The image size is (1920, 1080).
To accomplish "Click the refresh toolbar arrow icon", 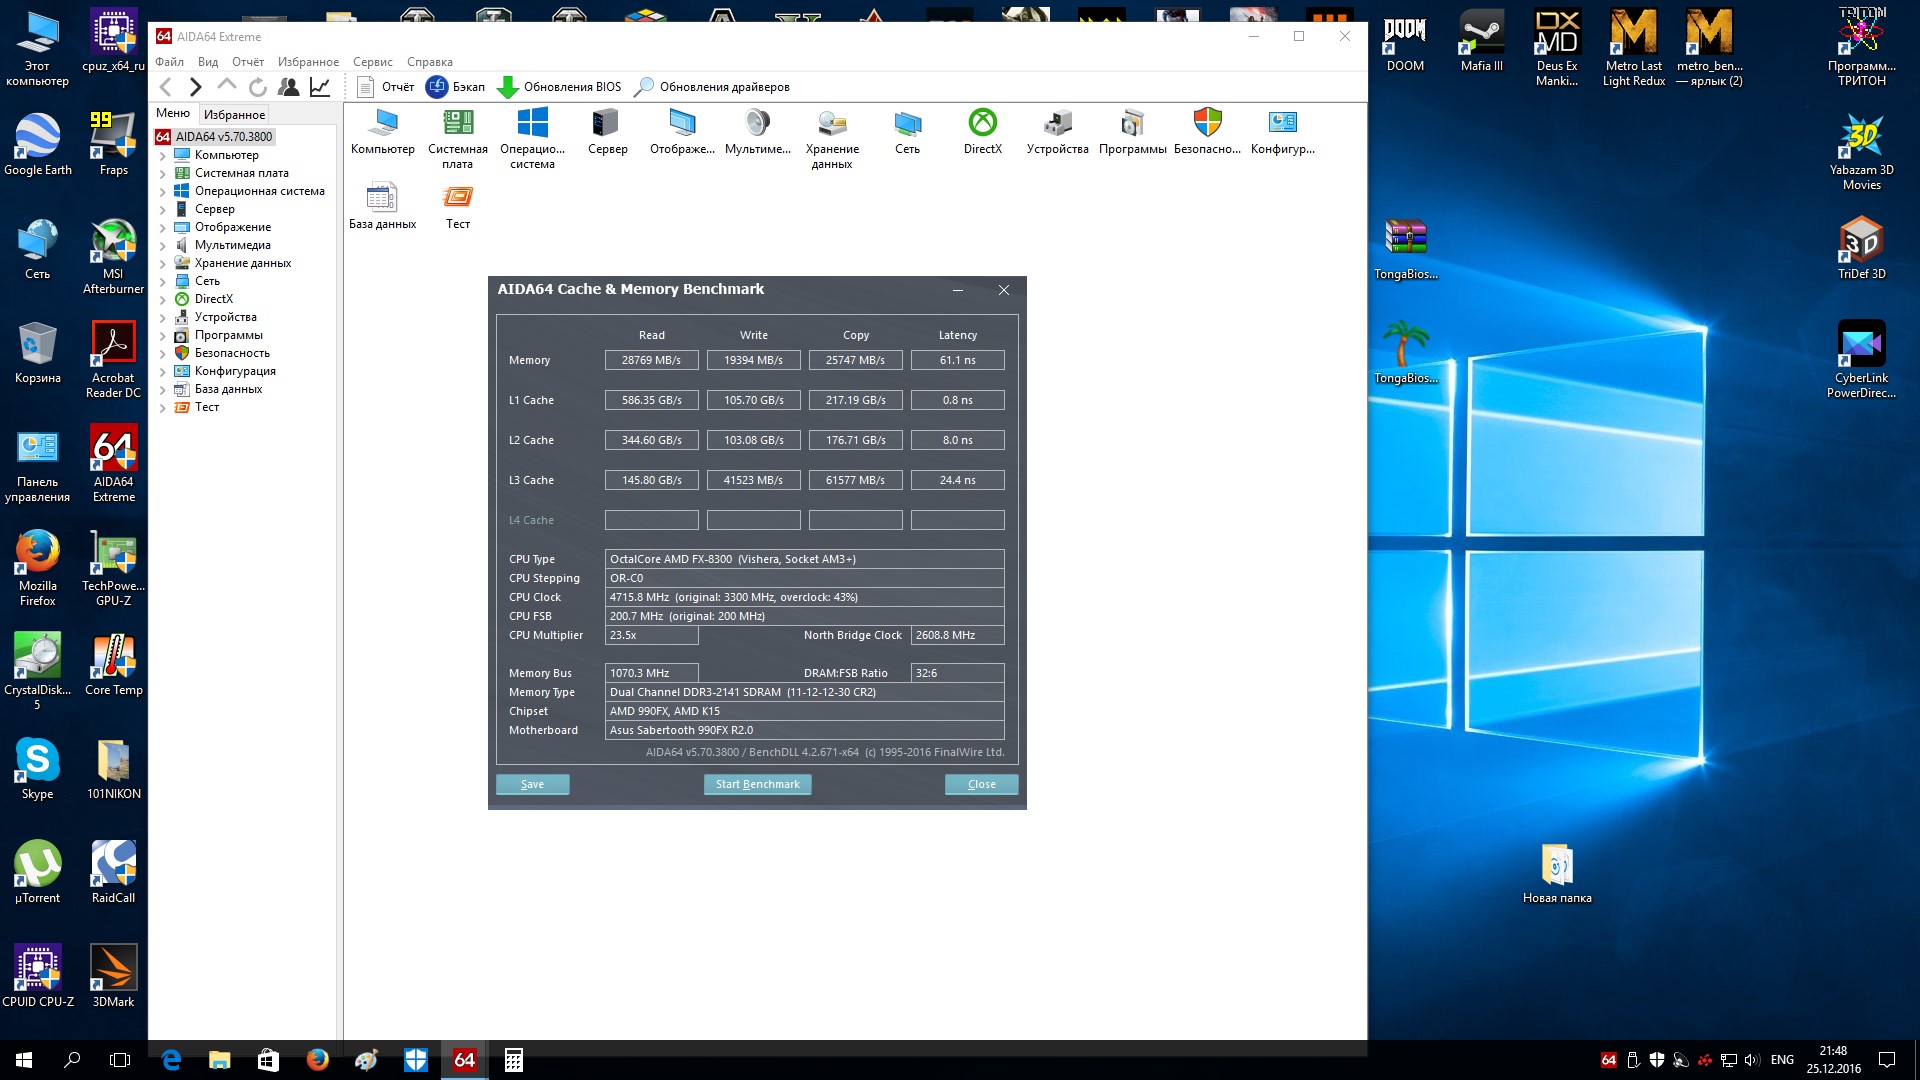I will 258,87.
